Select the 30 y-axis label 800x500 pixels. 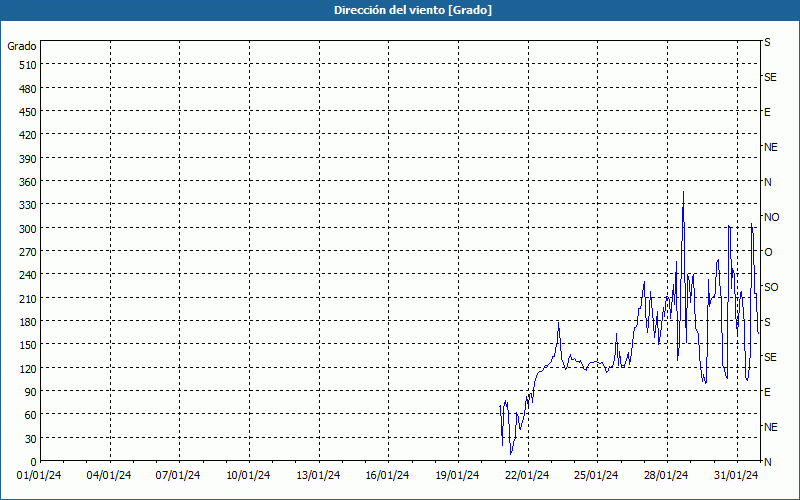pyautogui.click(x=30, y=439)
